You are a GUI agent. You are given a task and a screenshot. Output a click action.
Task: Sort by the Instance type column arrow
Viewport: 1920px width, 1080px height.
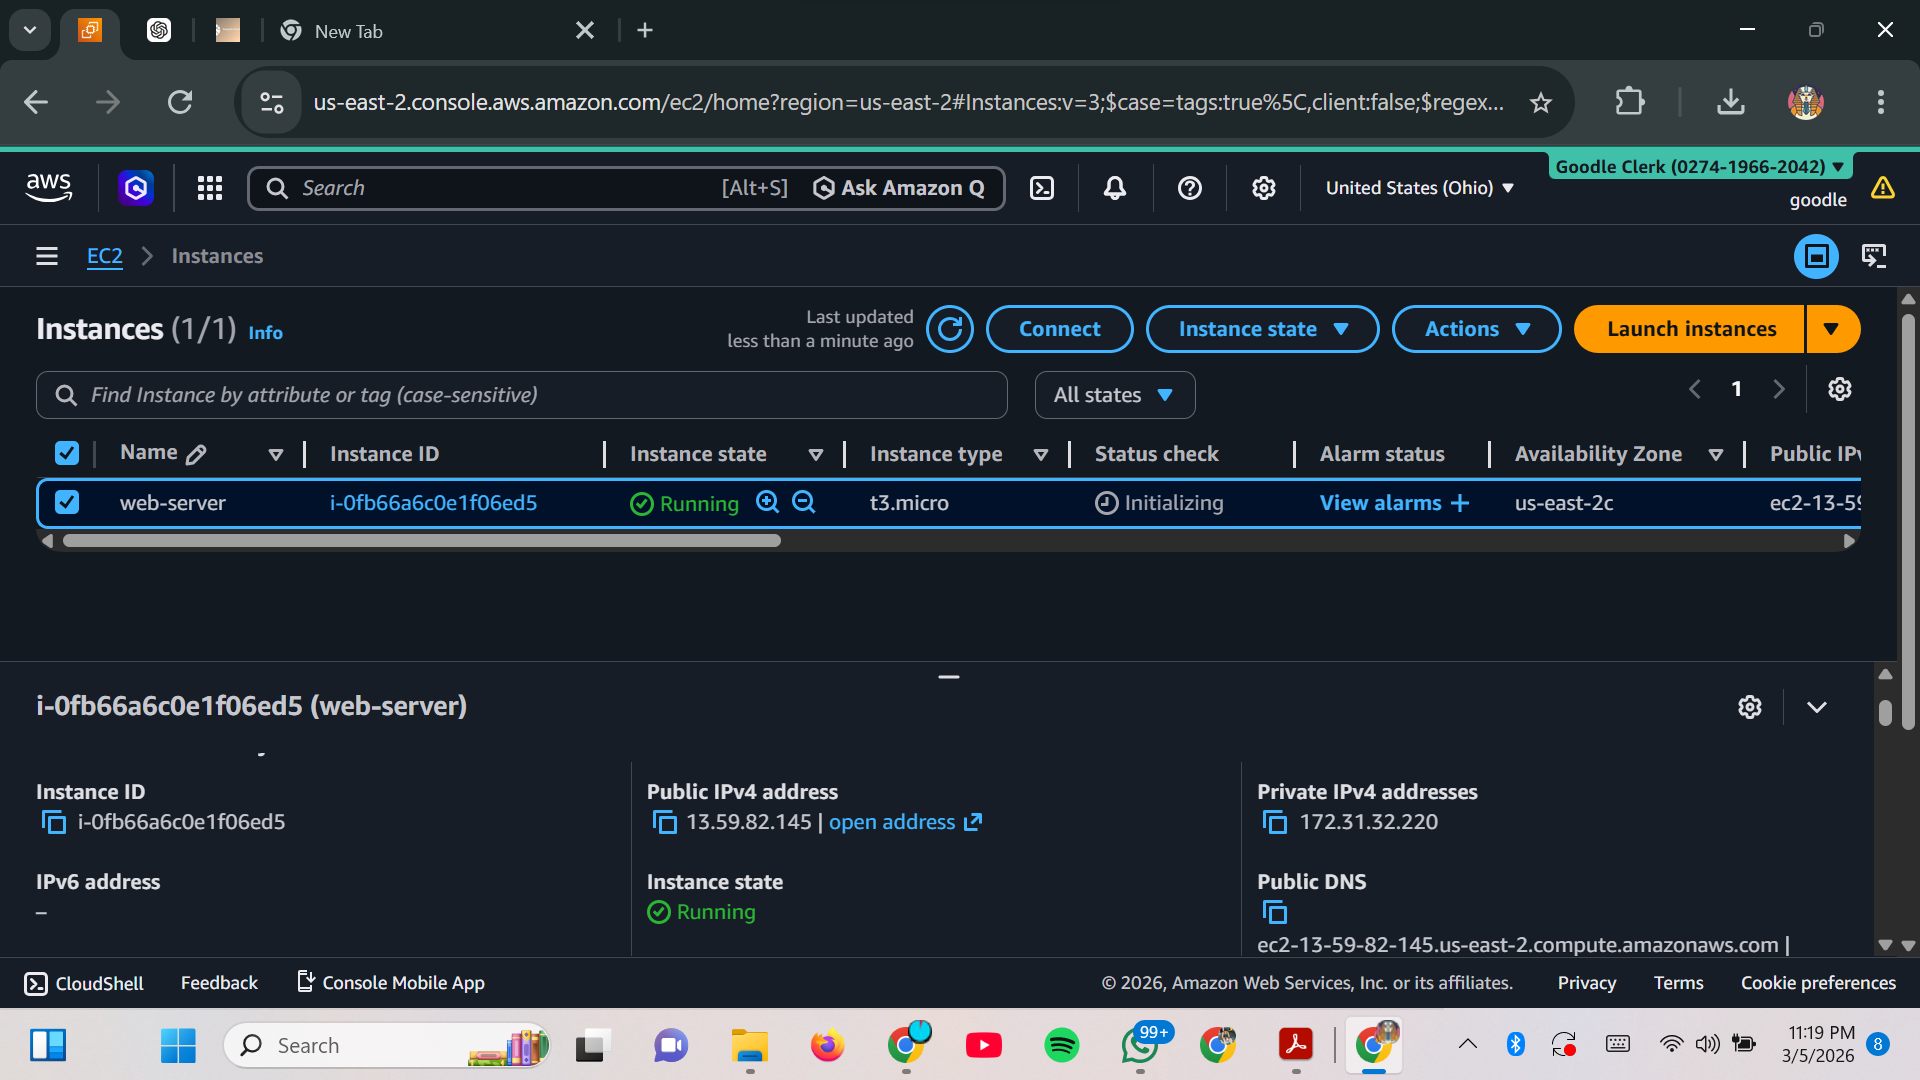(1040, 455)
